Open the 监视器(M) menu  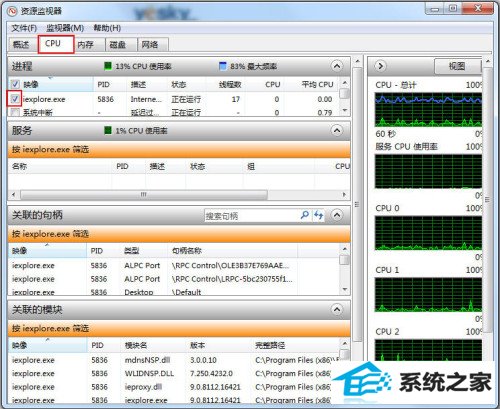coord(65,28)
